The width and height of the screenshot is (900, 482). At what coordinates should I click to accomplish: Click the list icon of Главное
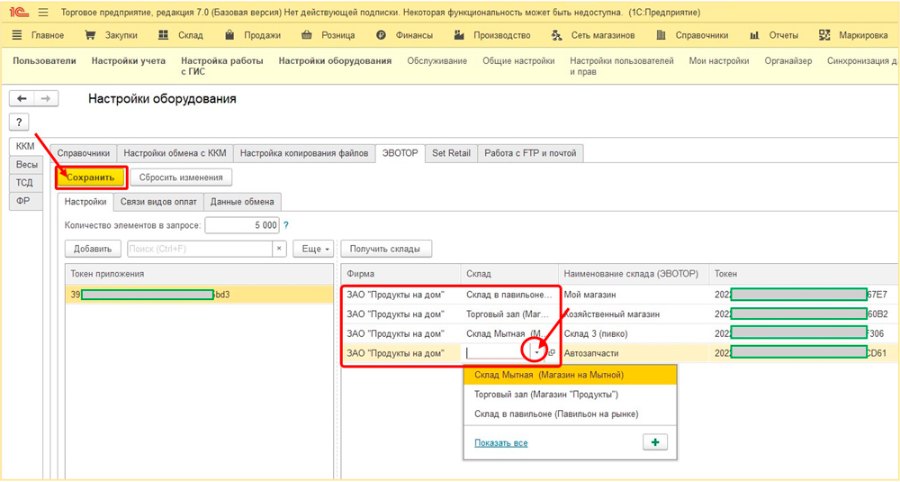tap(17, 36)
